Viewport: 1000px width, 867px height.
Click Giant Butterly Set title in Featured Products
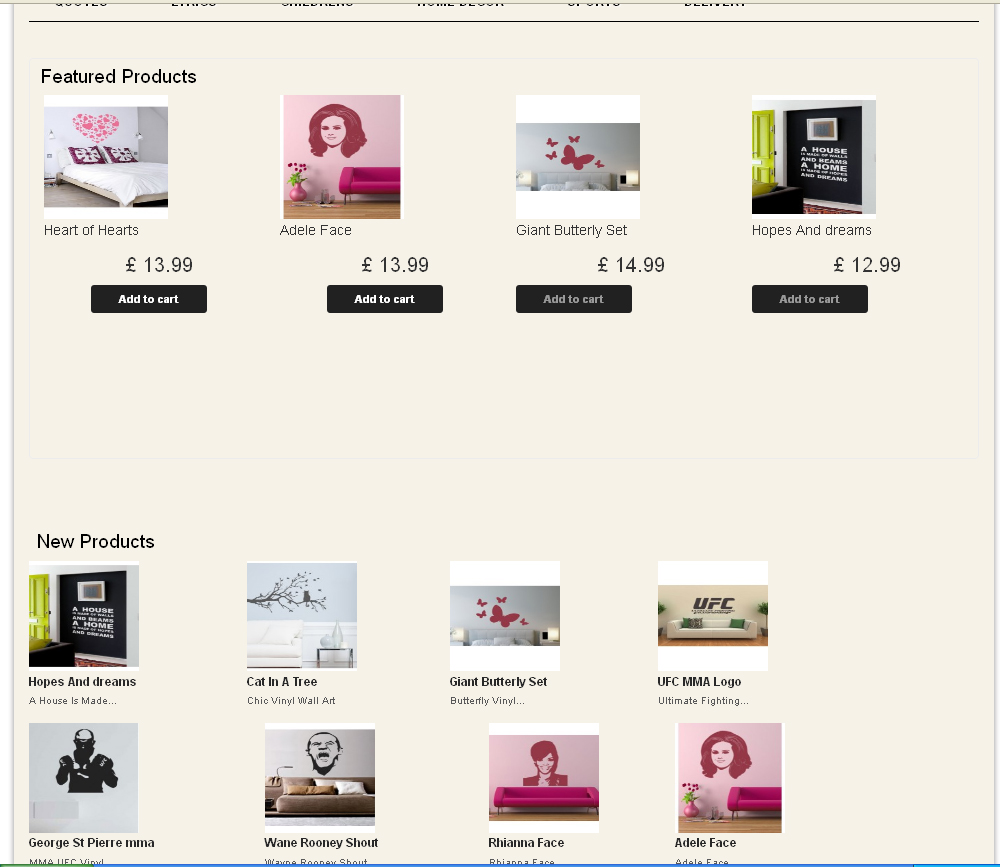click(571, 230)
